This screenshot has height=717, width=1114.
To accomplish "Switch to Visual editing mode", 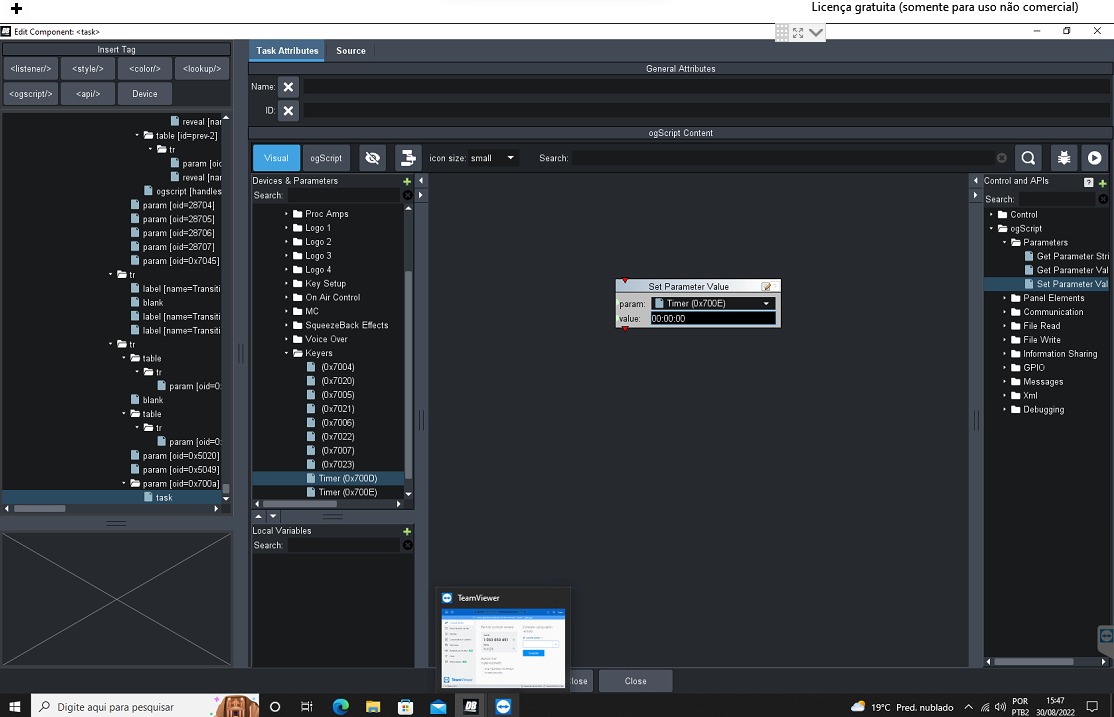I will pyautogui.click(x=276, y=158).
